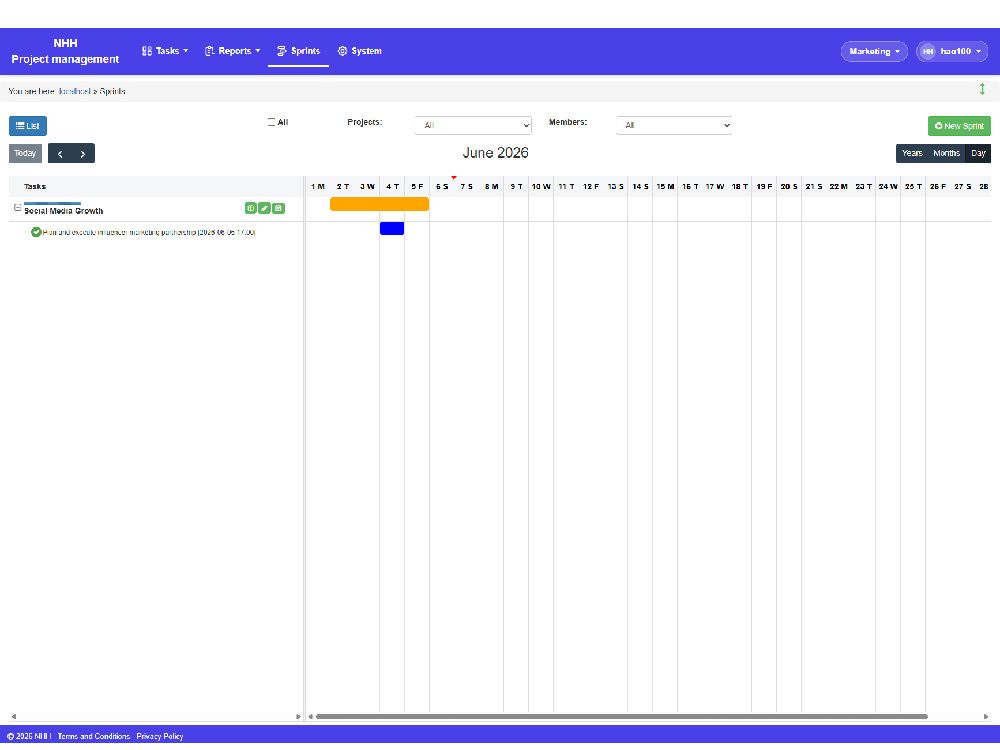The width and height of the screenshot is (1000, 750).
Task: Open Privacy Policy link
Action: [x=160, y=737]
